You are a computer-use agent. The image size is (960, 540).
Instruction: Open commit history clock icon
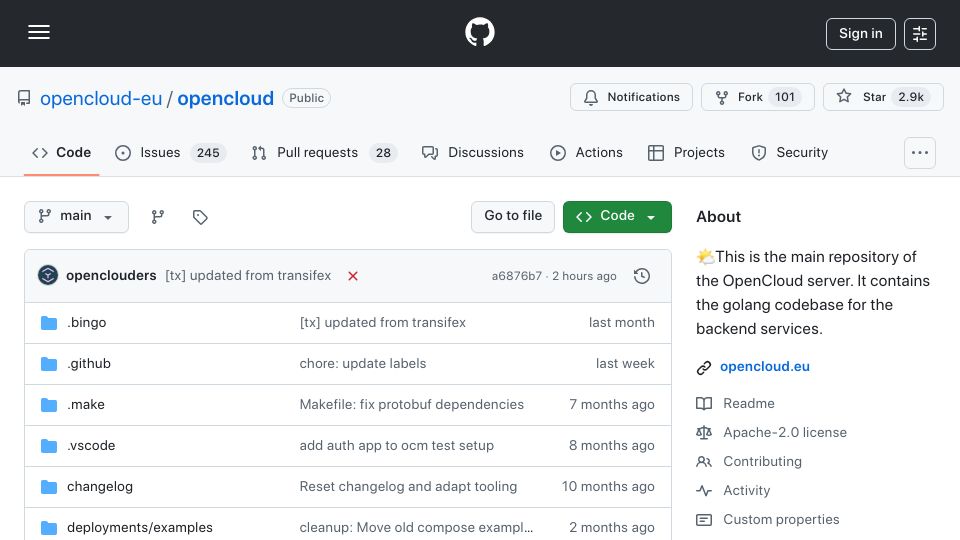click(x=642, y=276)
